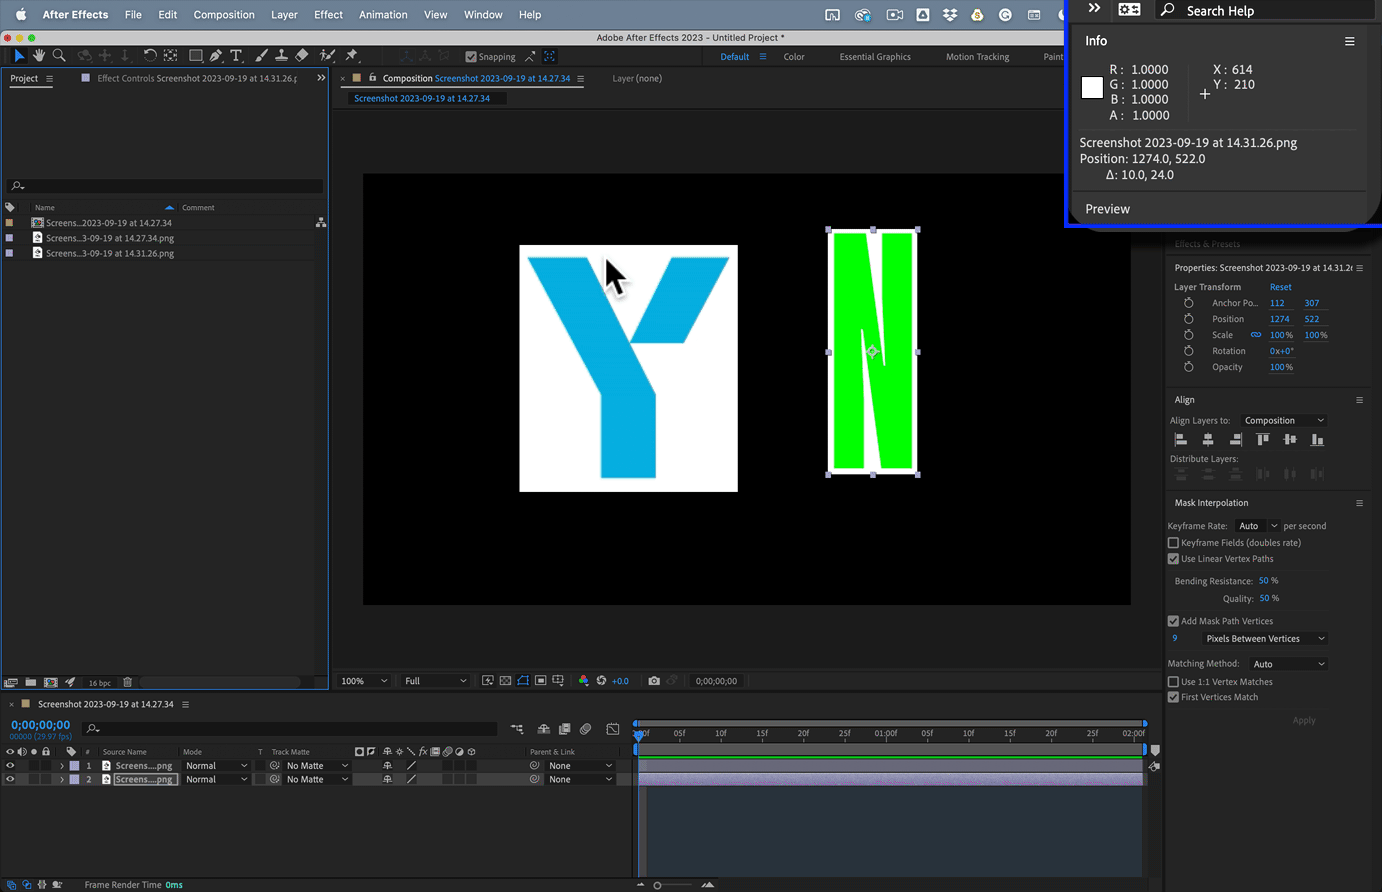The height and width of the screenshot is (892, 1382).
Task: Enable motion blur for timeline layers
Action: click(586, 729)
